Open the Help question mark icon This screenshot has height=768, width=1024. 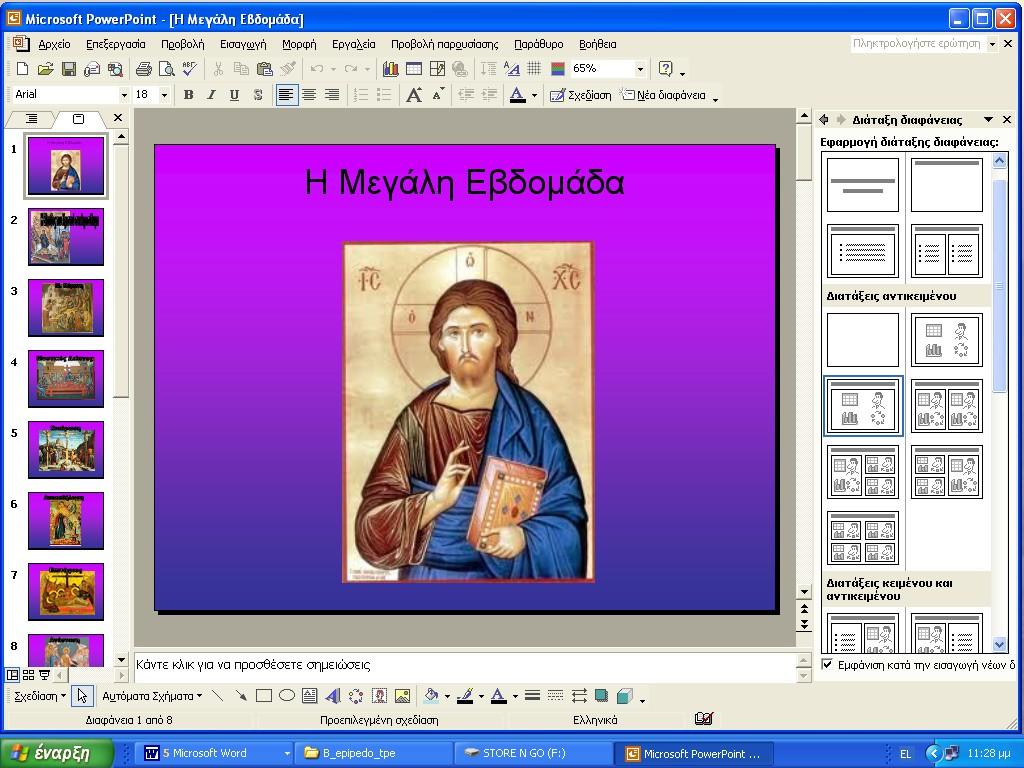(665, 69)
